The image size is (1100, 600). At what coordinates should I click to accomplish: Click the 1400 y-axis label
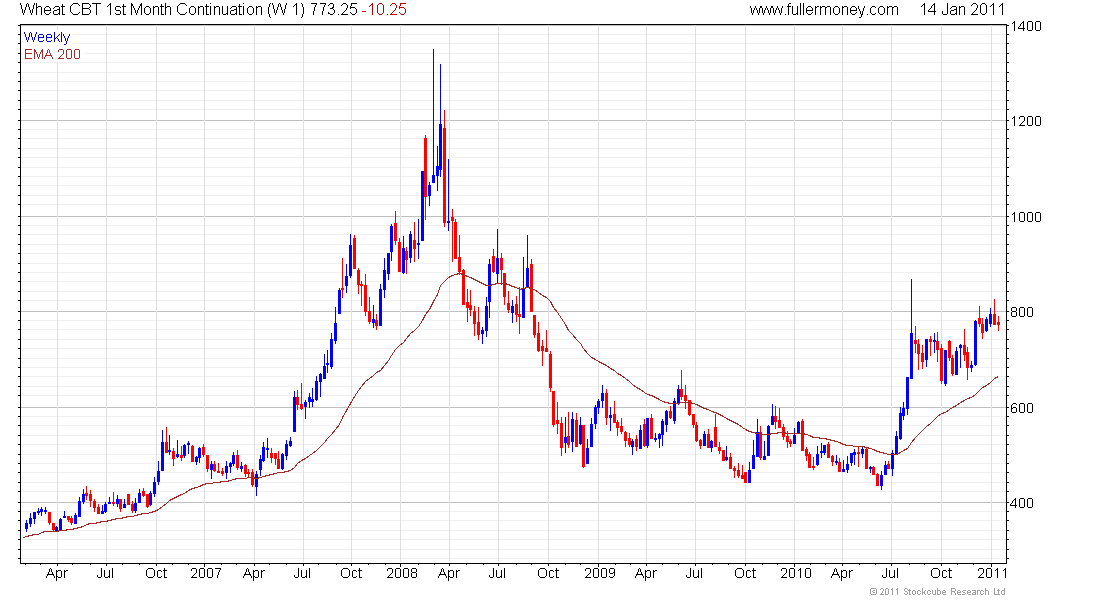(x=1026, y=26)
